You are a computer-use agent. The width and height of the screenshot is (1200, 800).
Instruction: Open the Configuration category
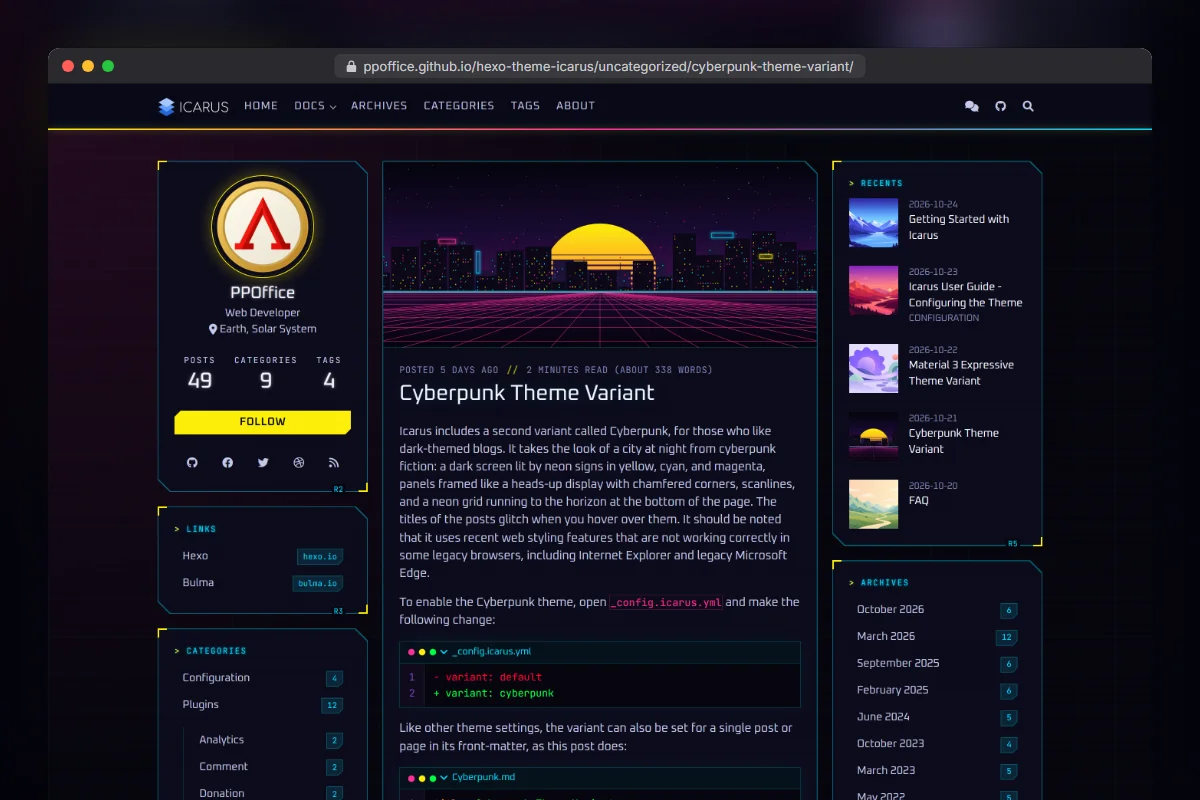[262, 678]
